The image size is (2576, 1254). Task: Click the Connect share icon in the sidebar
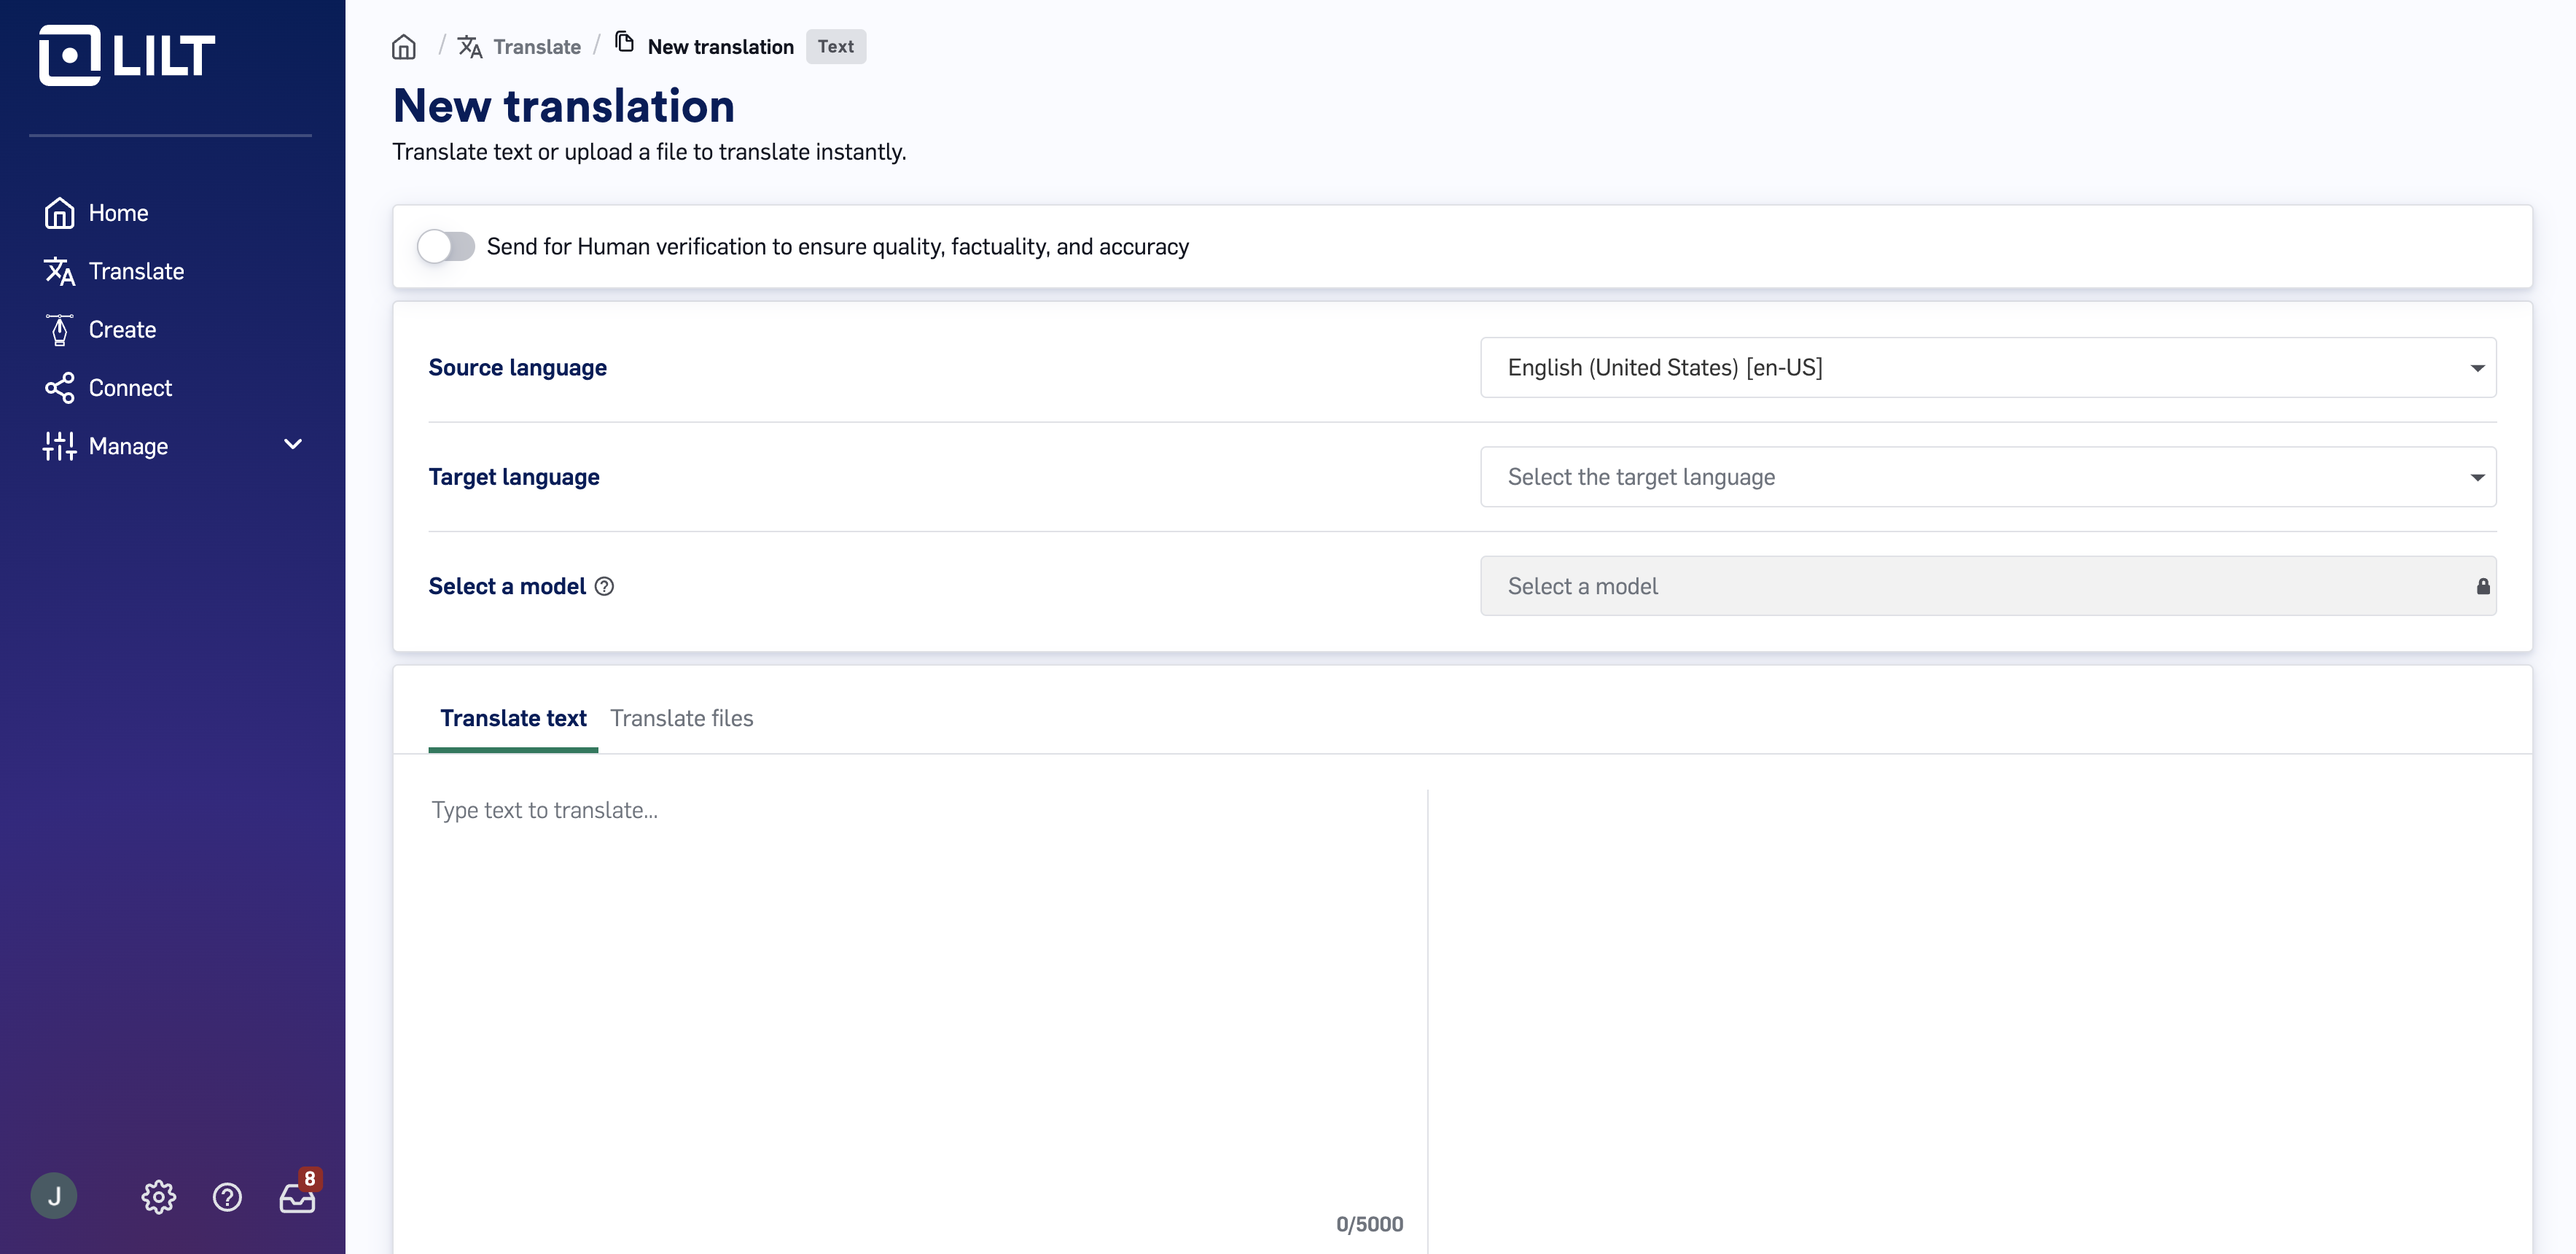[59, 388]
